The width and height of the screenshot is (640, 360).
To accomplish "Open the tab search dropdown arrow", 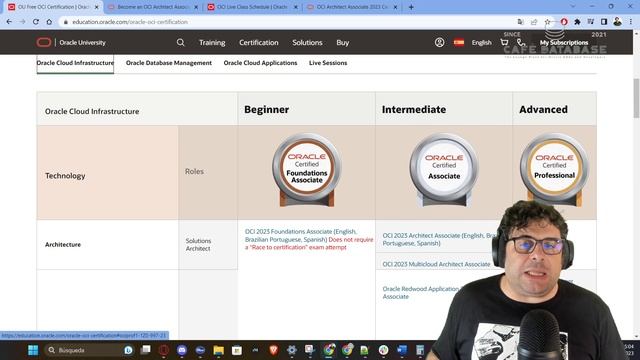I will coord(573,7).
